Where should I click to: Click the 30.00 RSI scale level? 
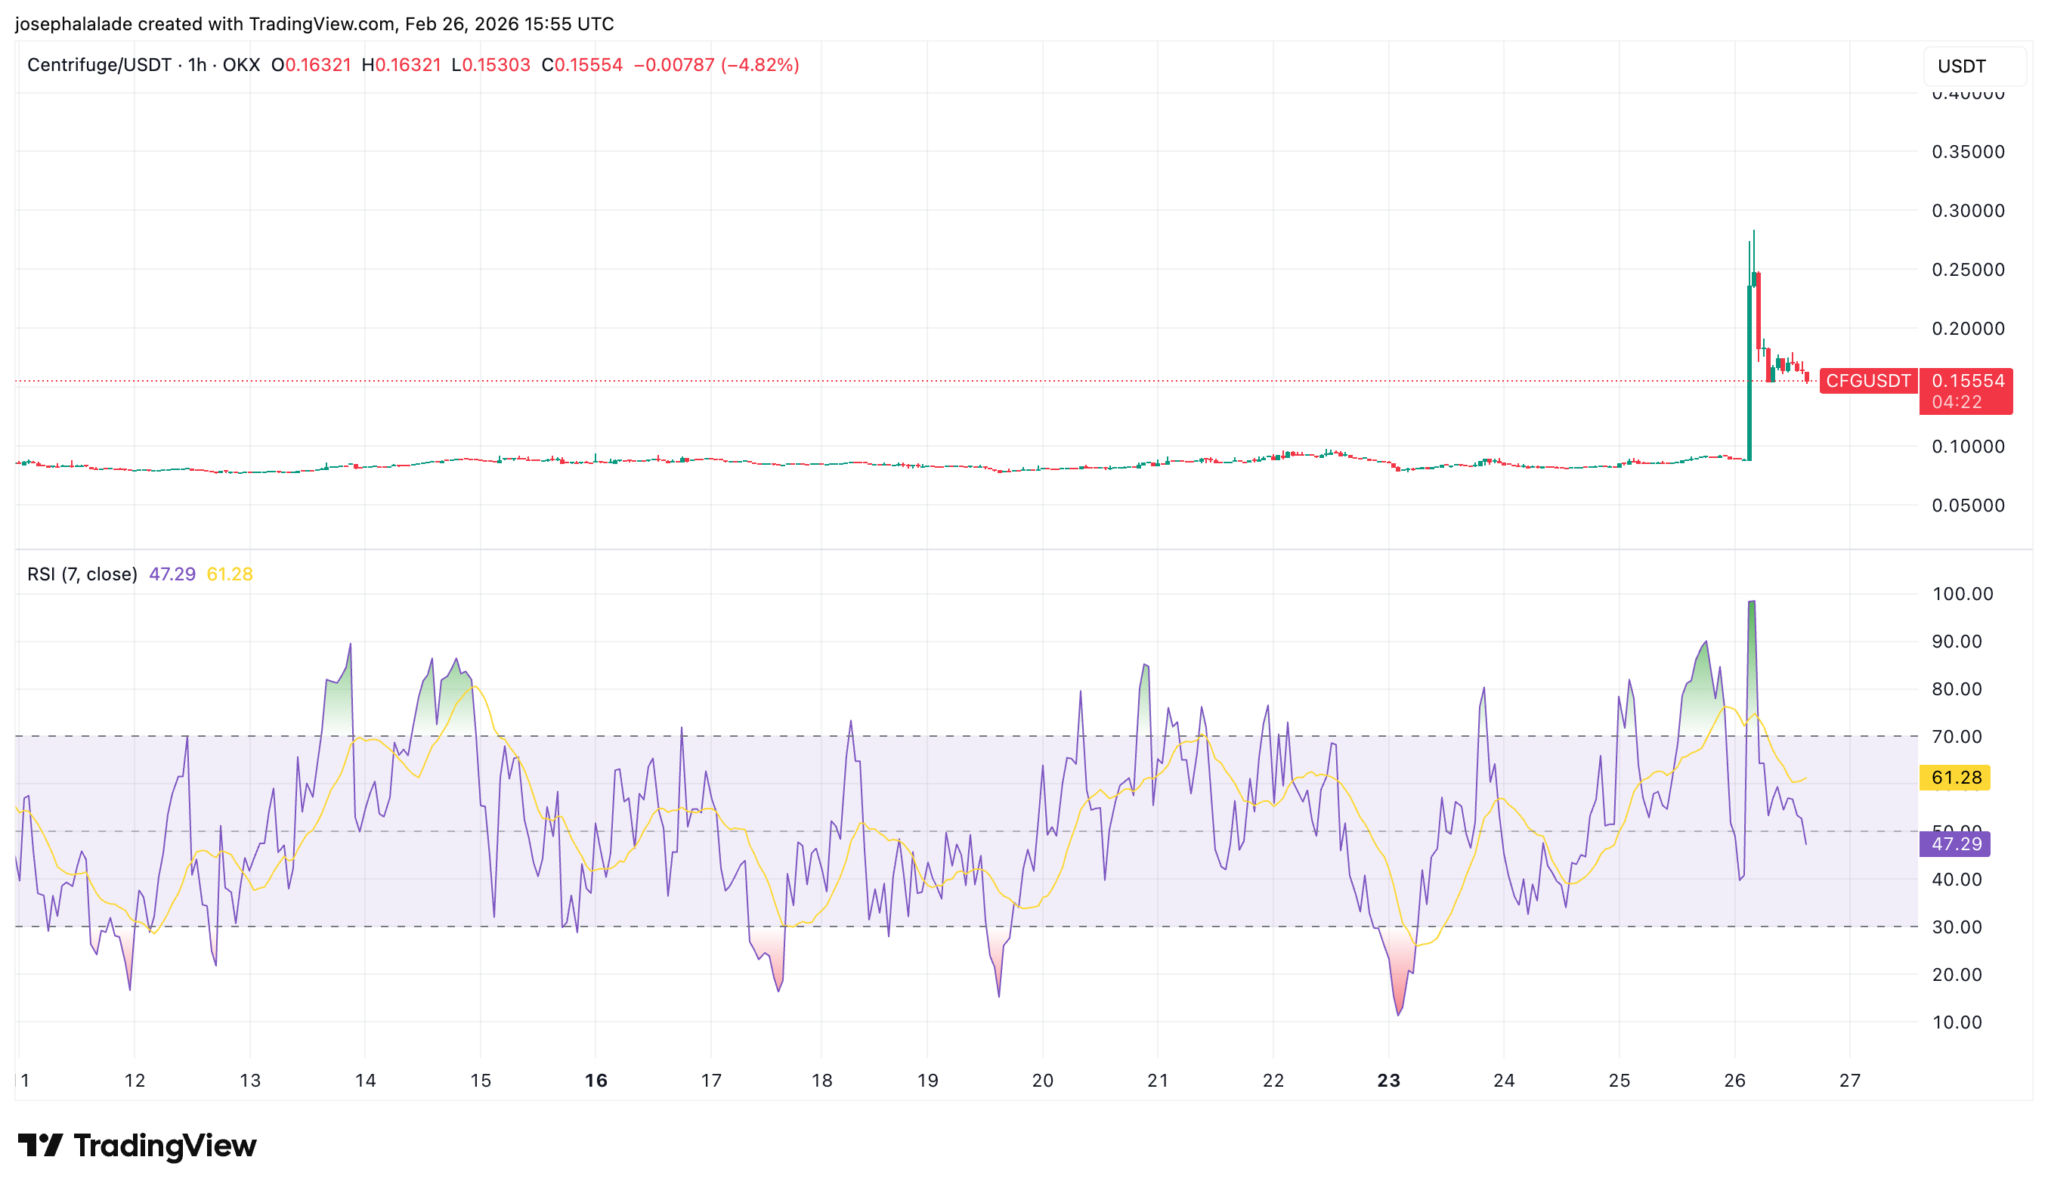click(x=1956, y=927)
